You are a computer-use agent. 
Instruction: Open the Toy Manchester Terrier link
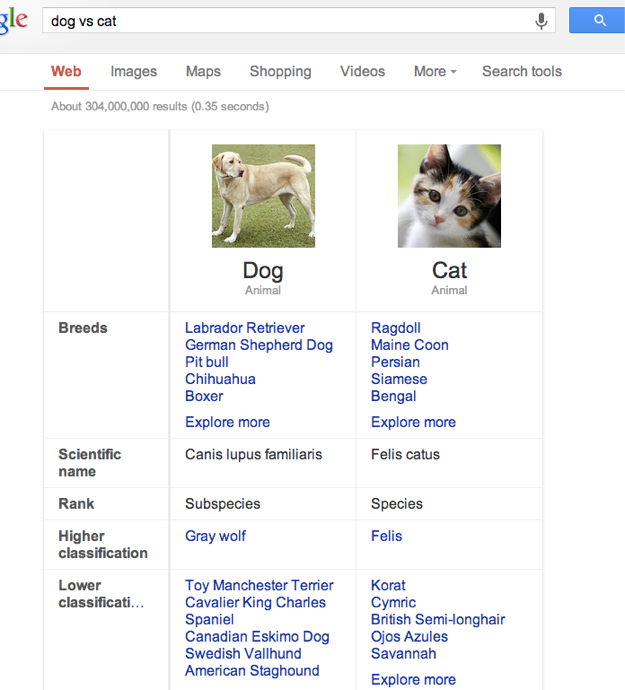point(259,585)
